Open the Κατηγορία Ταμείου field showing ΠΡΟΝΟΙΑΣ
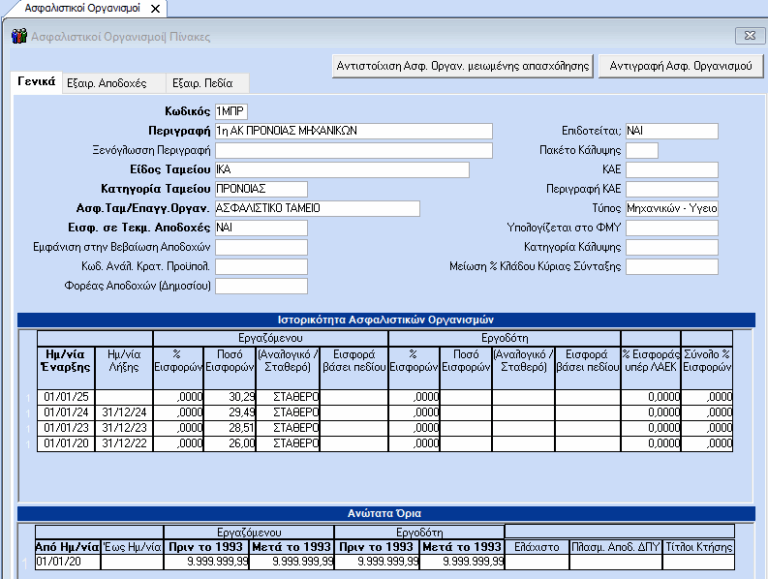Viewport: 768px width, 579px height. pyautogui.click(x=261, y=189)
